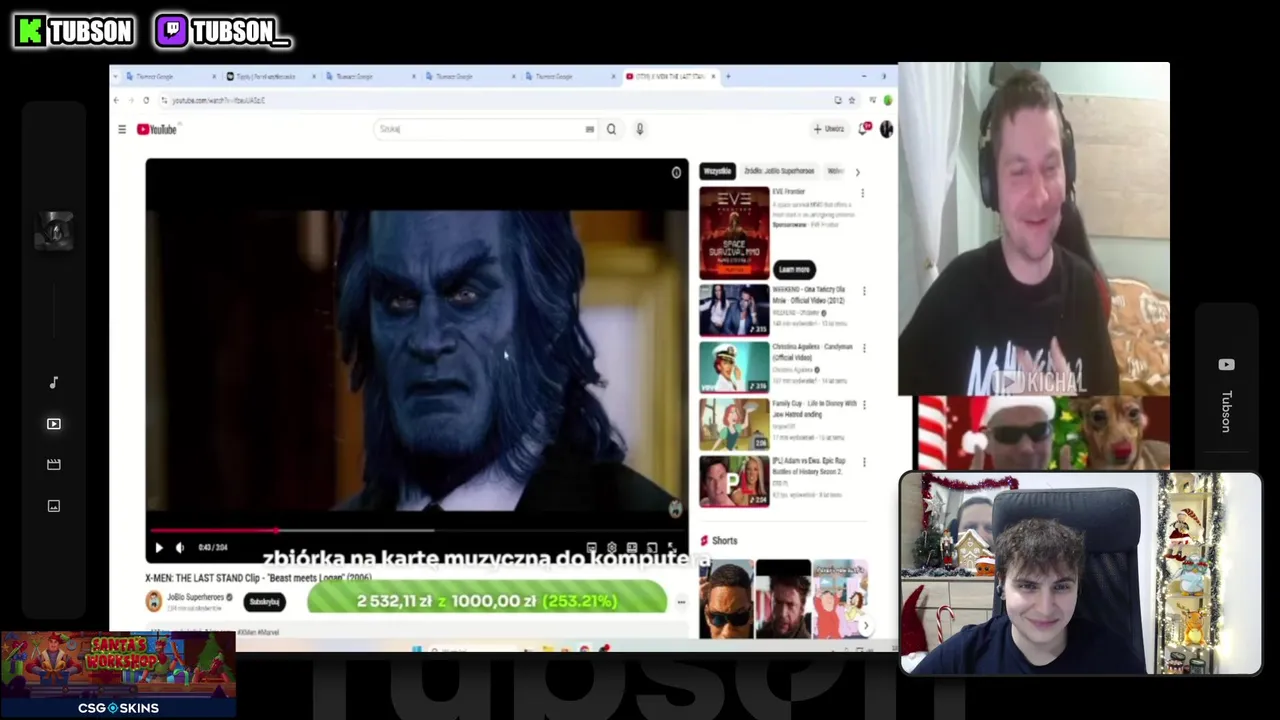Open the YouTube account avatar menu
Screen dimensions: 1280x720
886,129
